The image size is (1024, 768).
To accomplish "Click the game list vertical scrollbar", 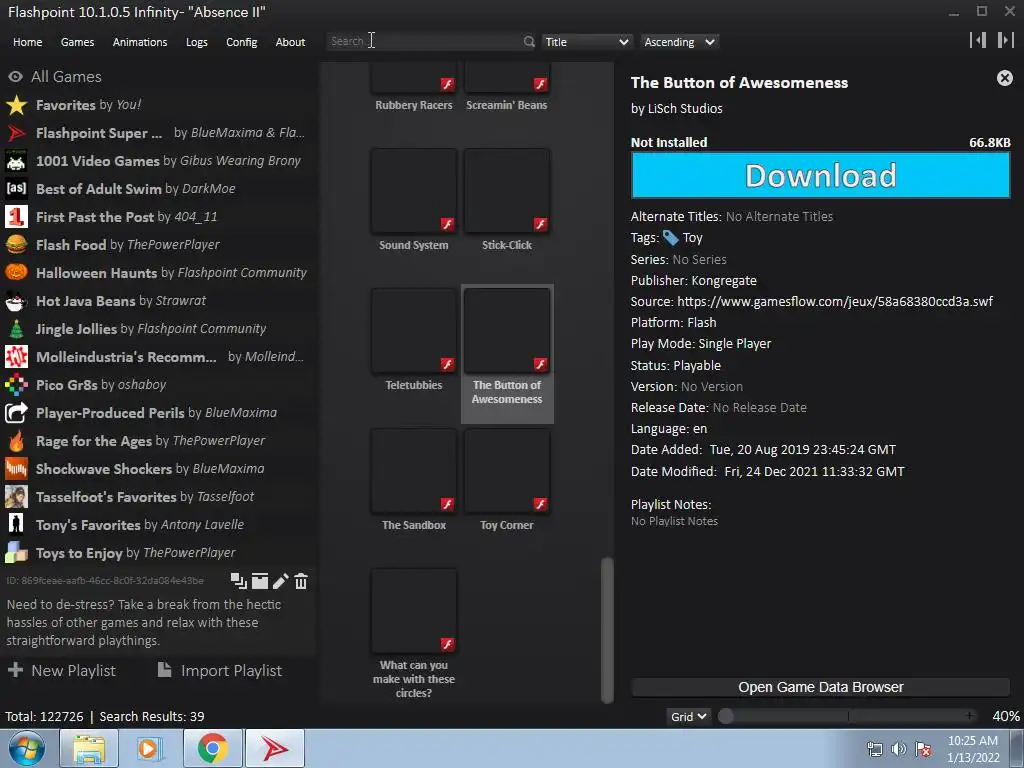I will pos(607,630).
